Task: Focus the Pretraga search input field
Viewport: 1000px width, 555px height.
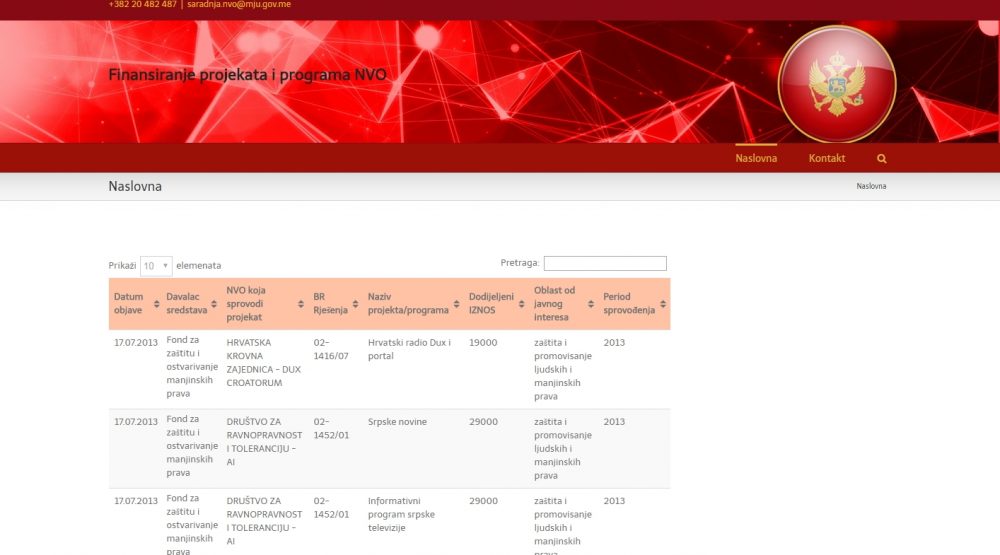Action: 605,263
